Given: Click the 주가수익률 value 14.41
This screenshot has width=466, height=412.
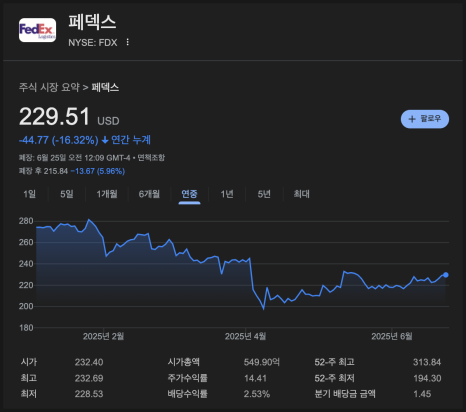Looking at the screenshot, I should 255,378.
